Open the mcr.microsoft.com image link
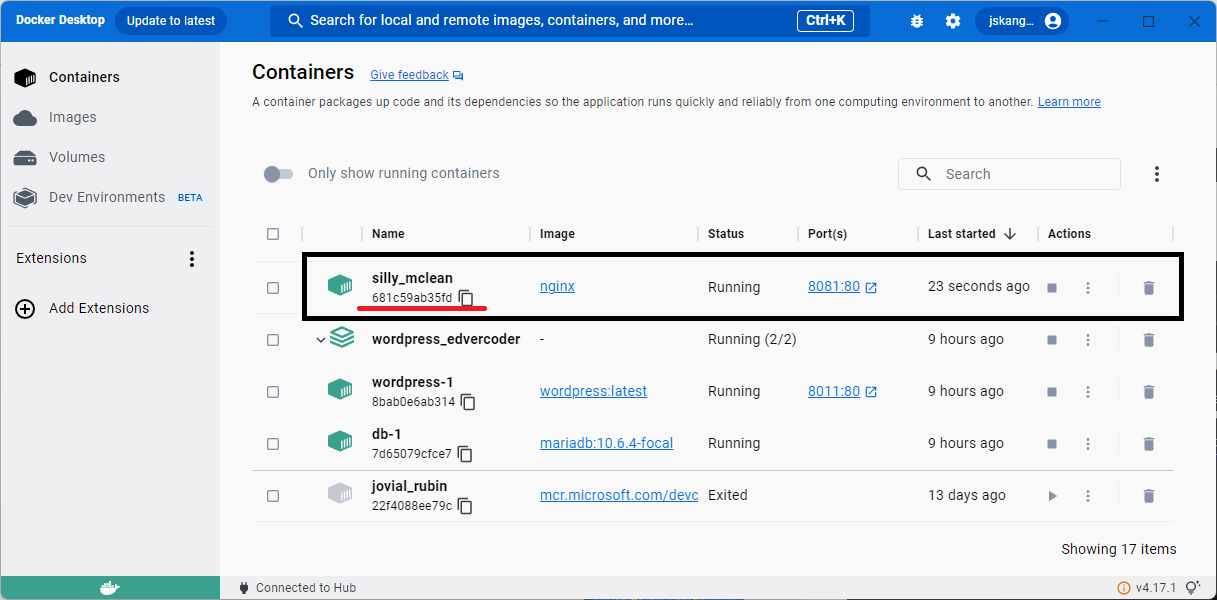 click(619, 495)
